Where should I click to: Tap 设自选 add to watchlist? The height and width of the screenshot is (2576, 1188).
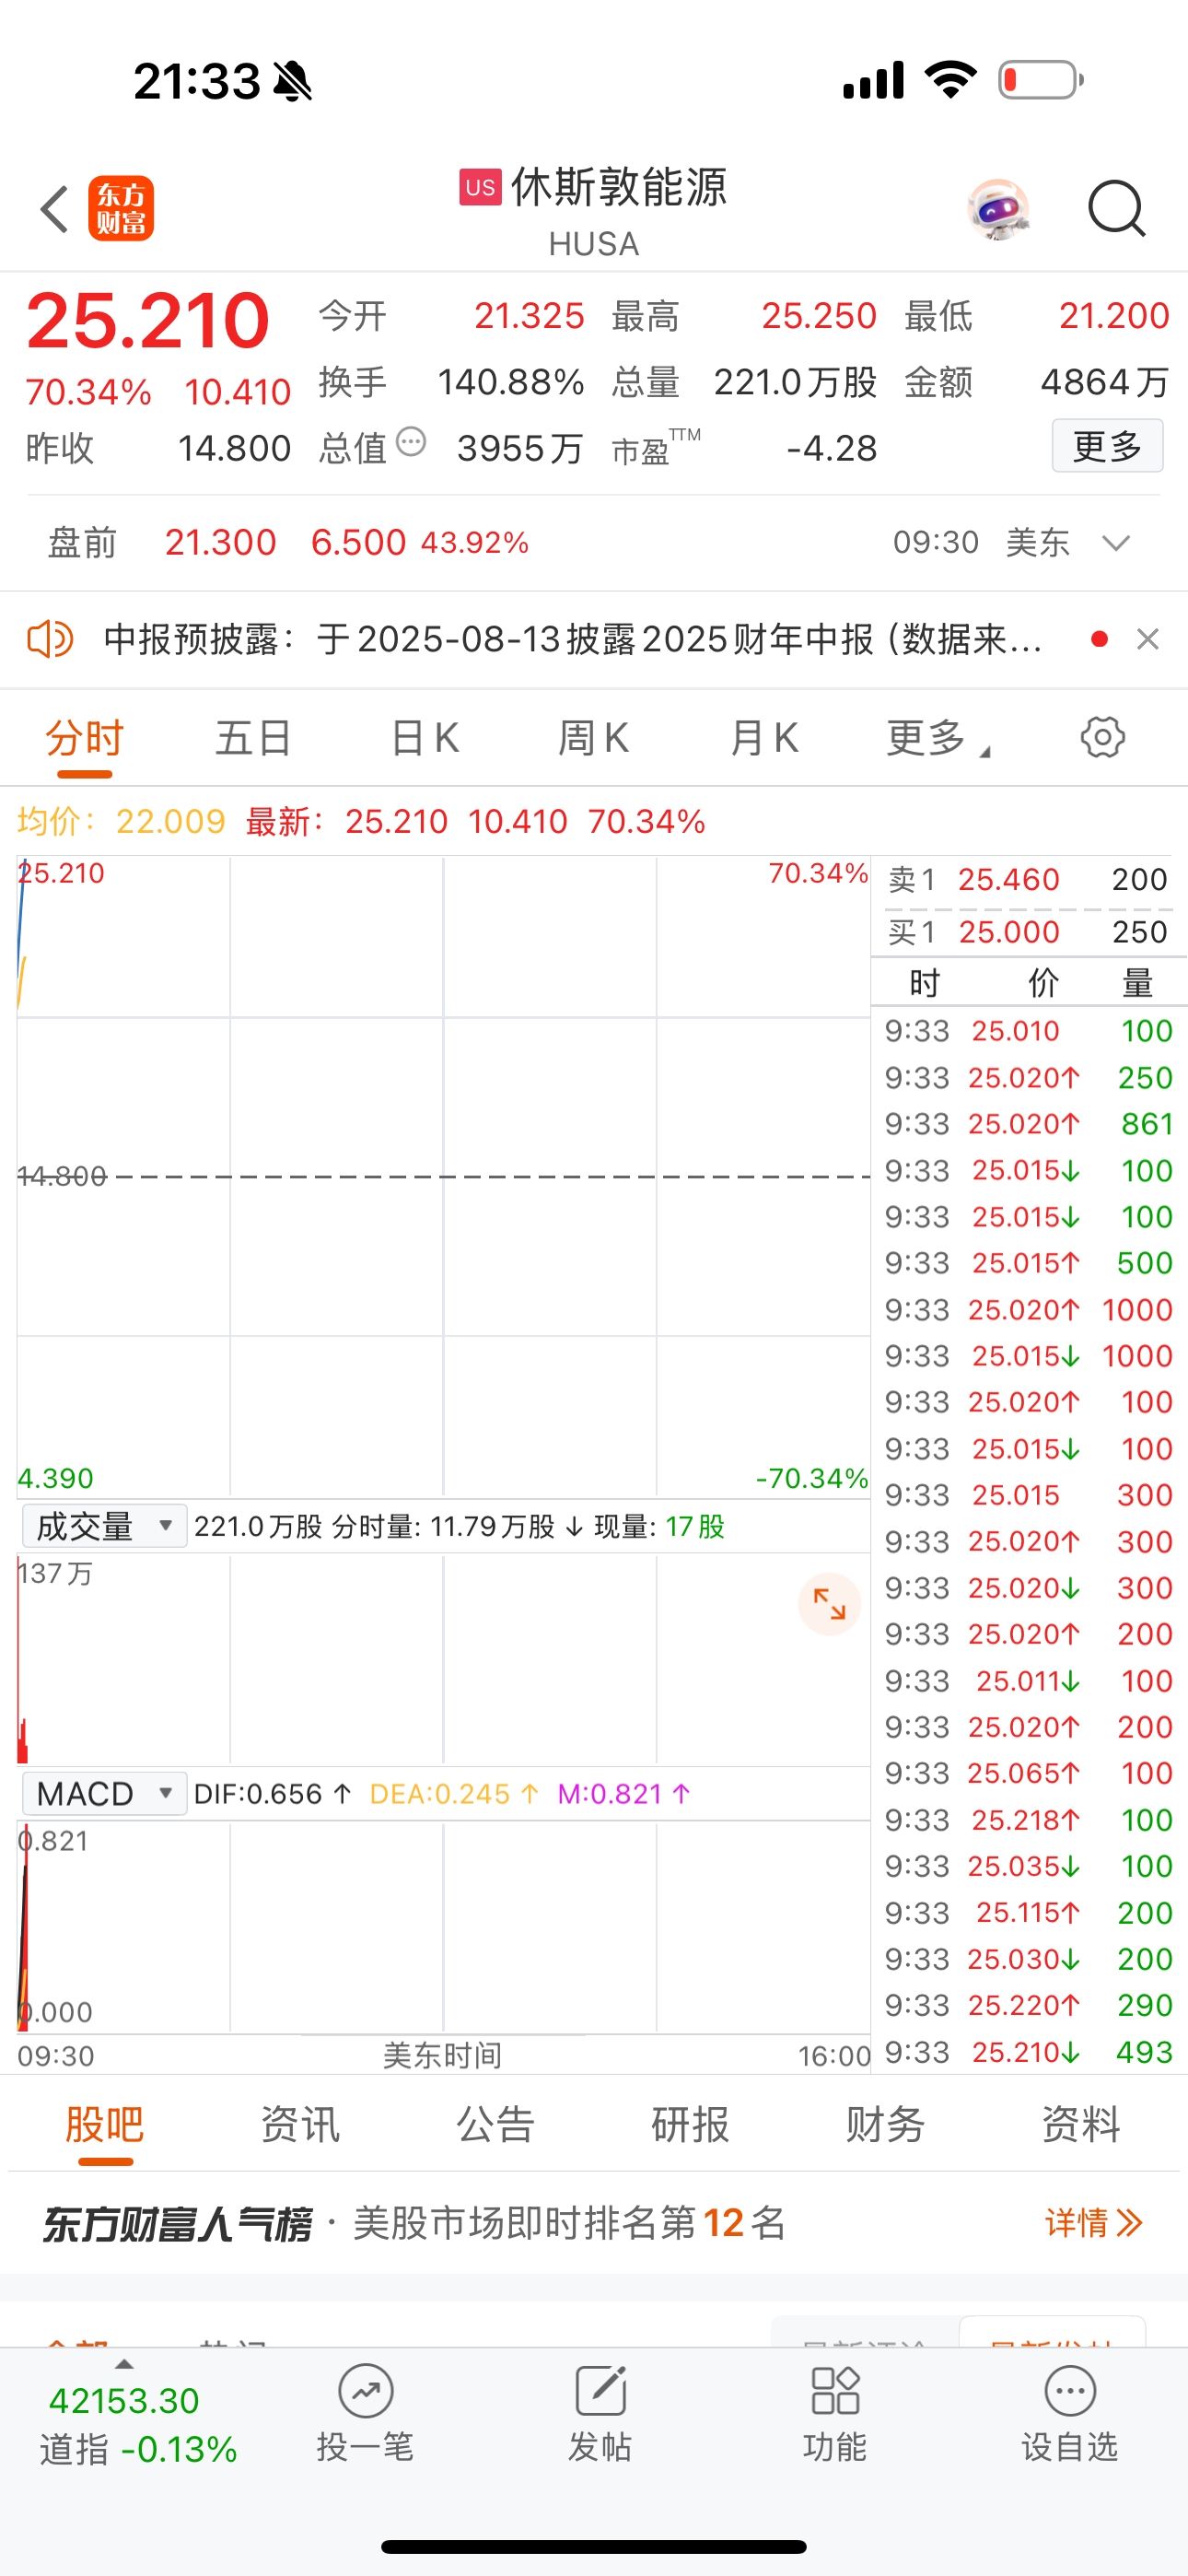(1069, 2412)
